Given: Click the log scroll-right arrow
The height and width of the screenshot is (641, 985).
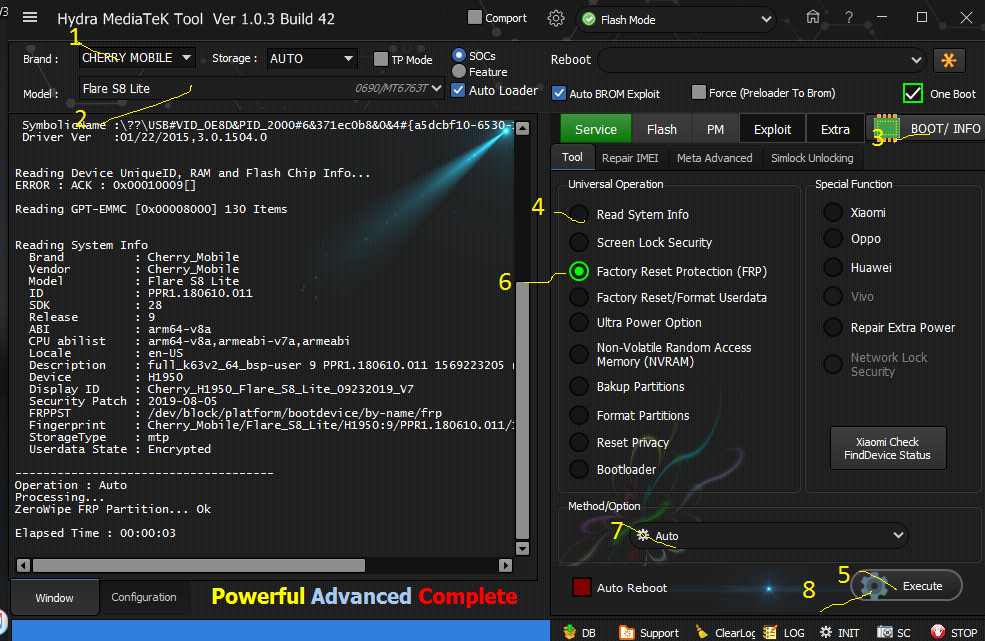Looking at the screenshot, I should pyautogui.click(x=505, y=565).
